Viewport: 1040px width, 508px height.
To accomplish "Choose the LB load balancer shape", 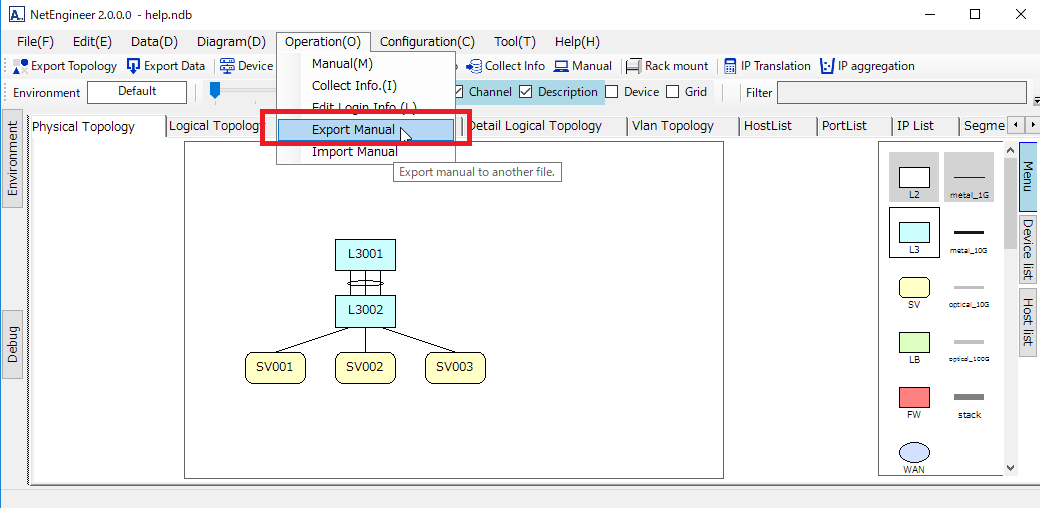I will click(914, 342).
